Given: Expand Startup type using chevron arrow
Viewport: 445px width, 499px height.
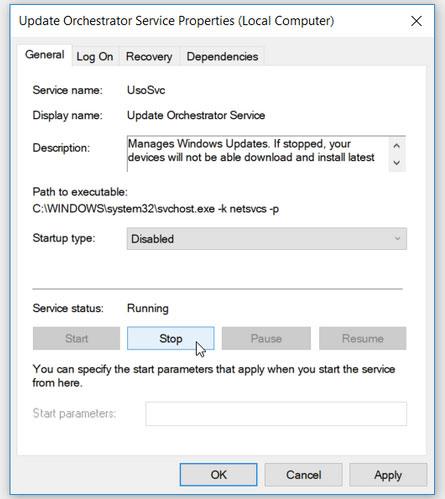Looking at the screenshot, I should [397, 239].
